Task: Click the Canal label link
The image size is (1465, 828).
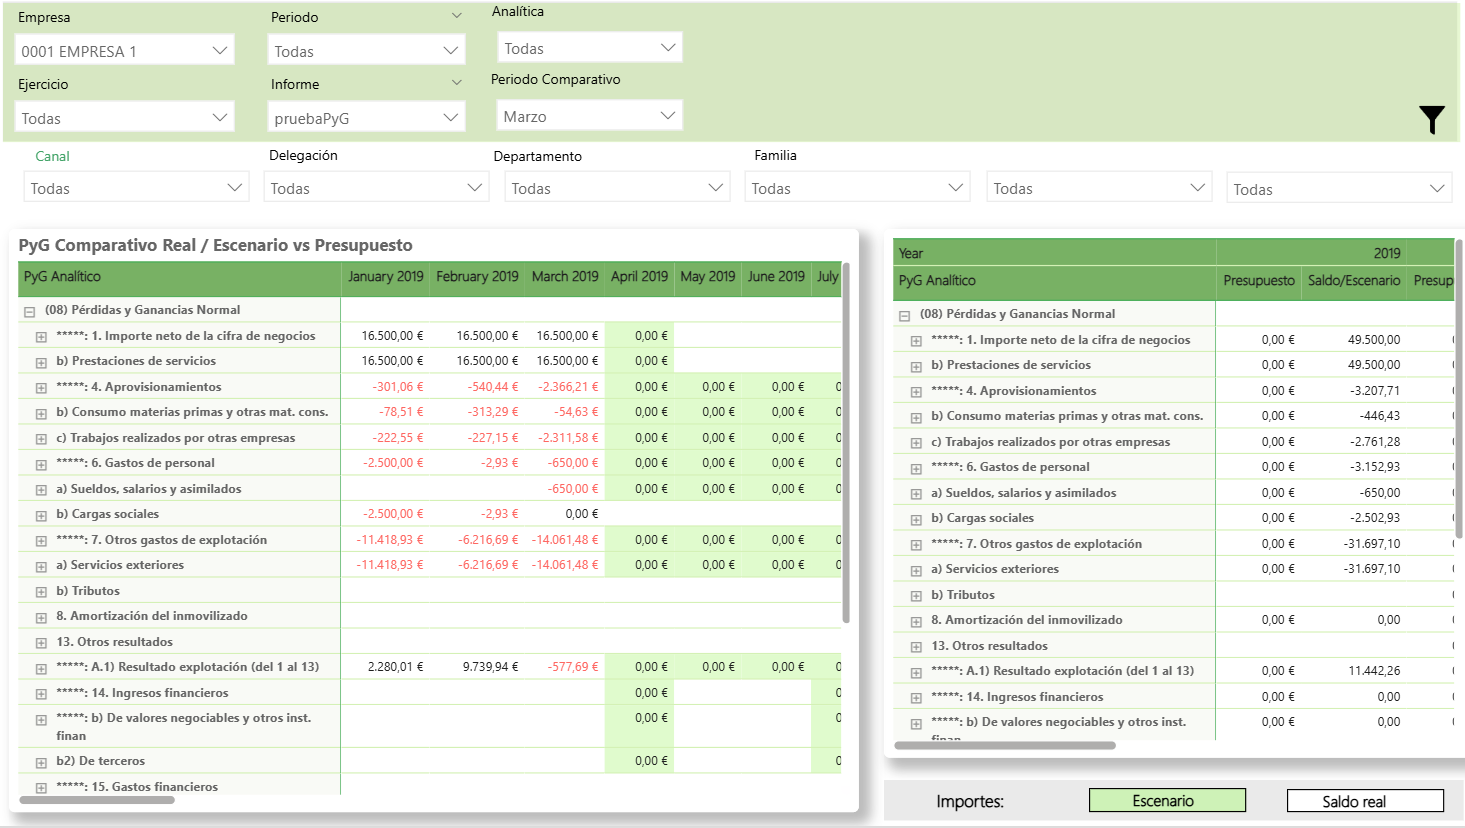Action: [x=52, y=156]
